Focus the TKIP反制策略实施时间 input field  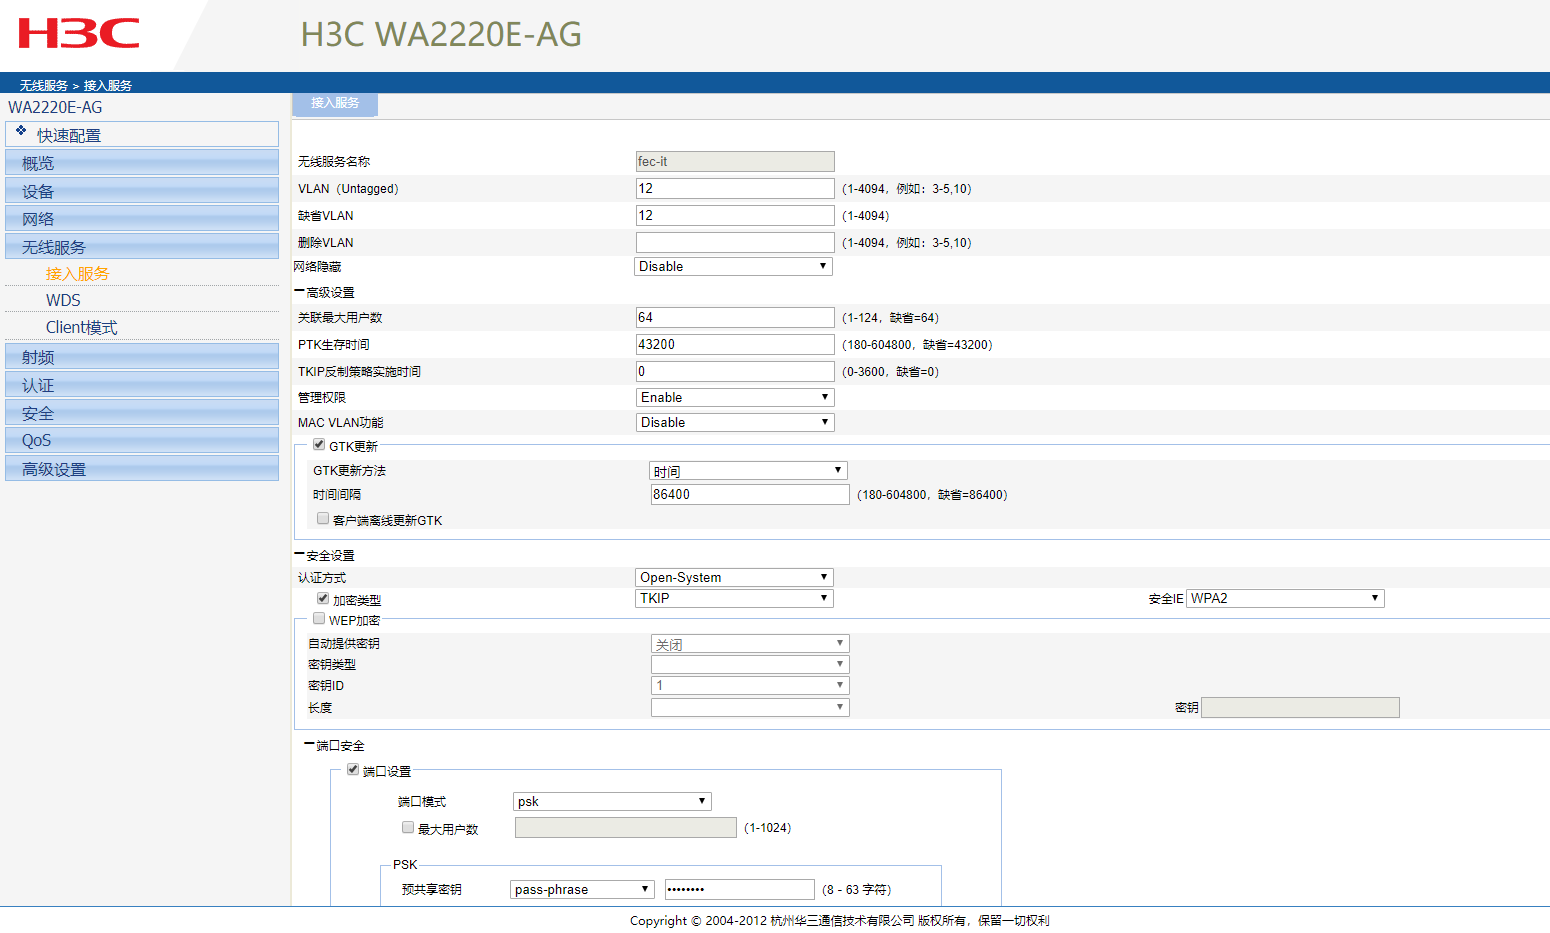click(x=735, y=371)
